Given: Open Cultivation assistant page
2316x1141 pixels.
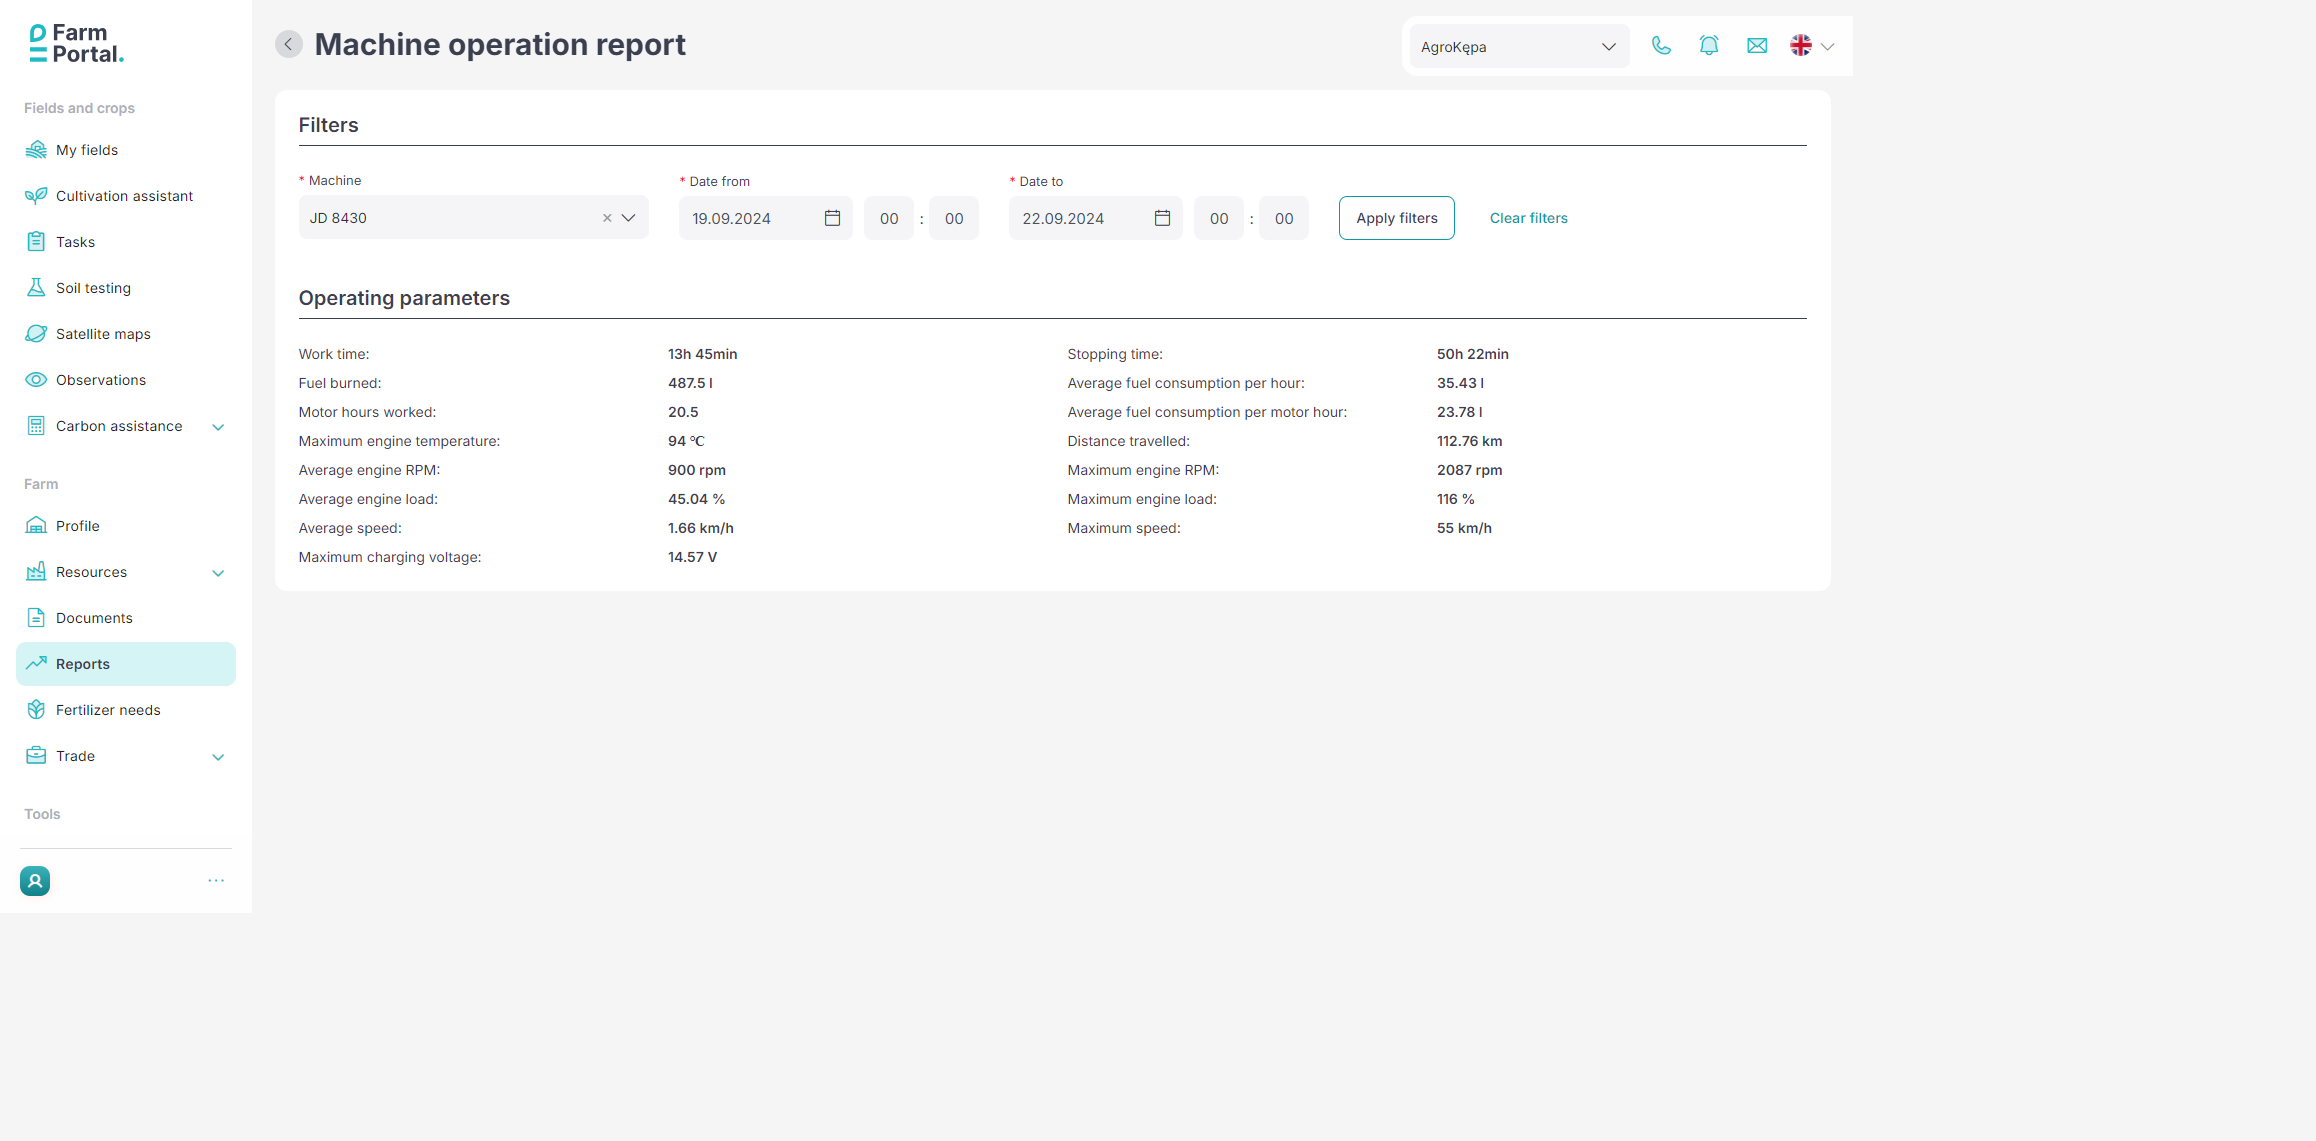Looking at the screenshot, I should click(126, 196).
